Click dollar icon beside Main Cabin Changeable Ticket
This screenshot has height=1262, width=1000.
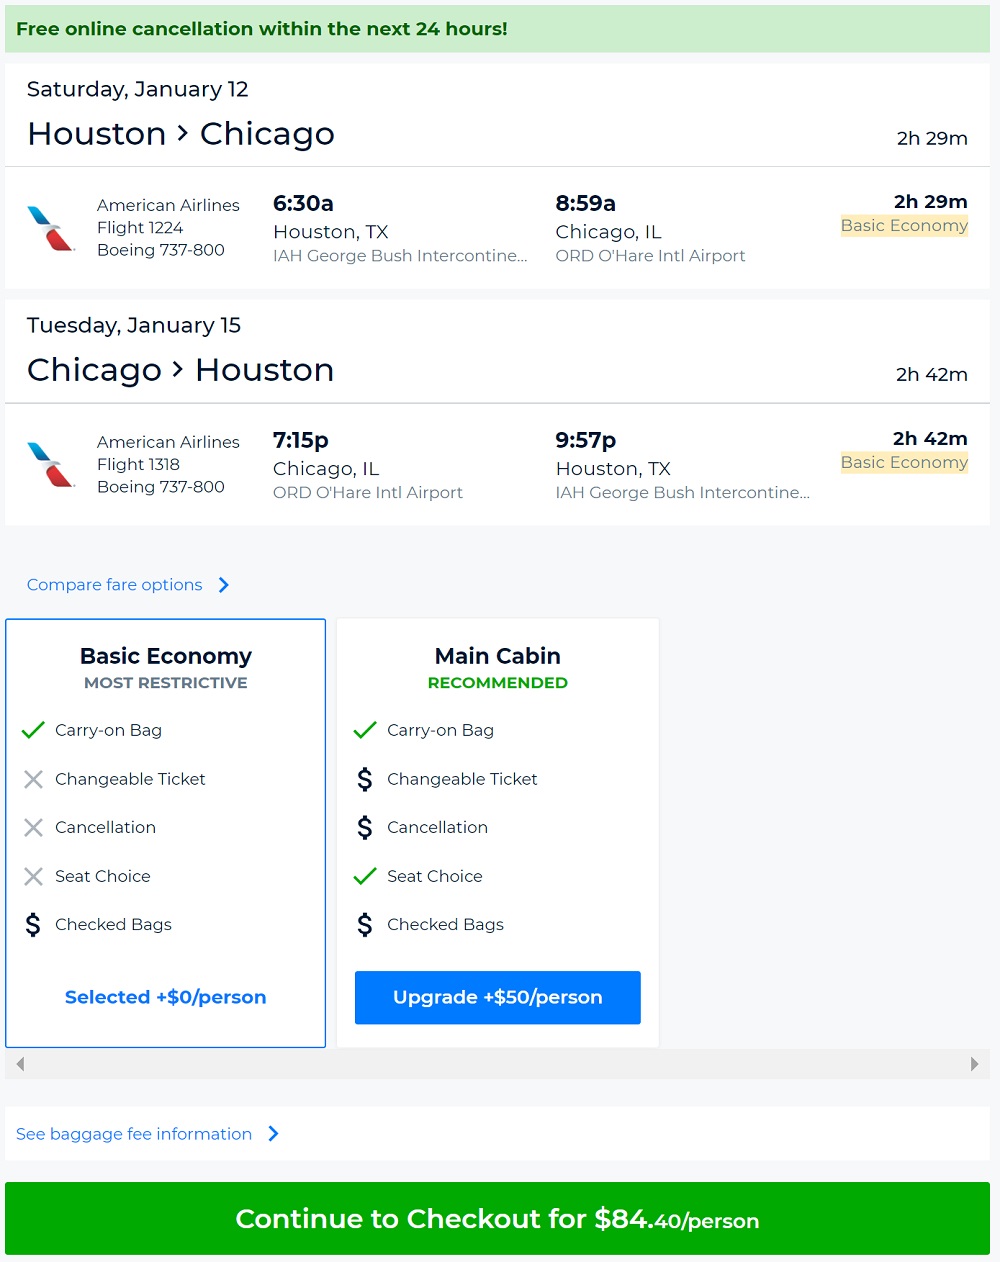(x=365, y=779)
